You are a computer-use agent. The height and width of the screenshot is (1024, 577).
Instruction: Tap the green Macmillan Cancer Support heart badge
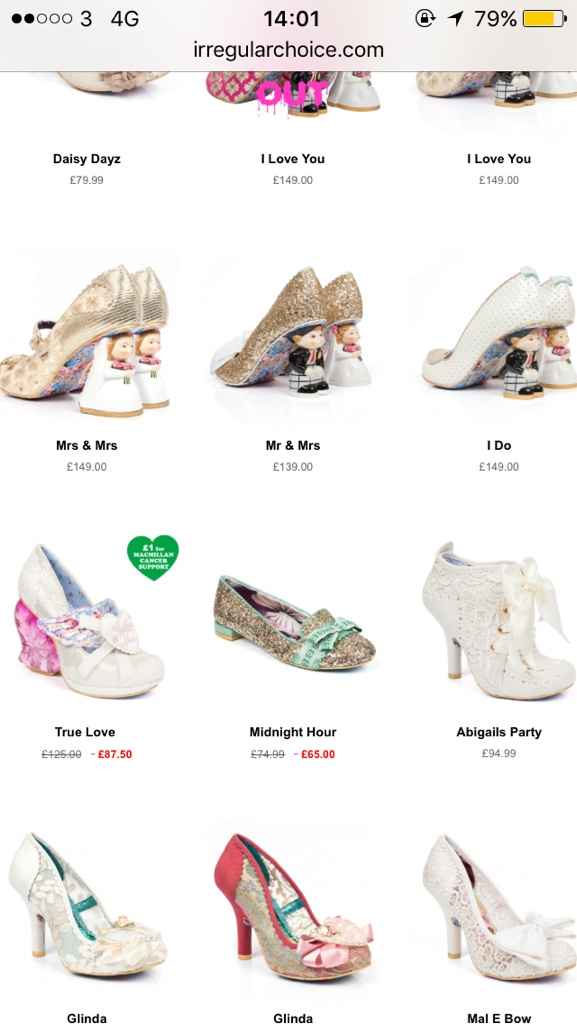click(152, 557)
